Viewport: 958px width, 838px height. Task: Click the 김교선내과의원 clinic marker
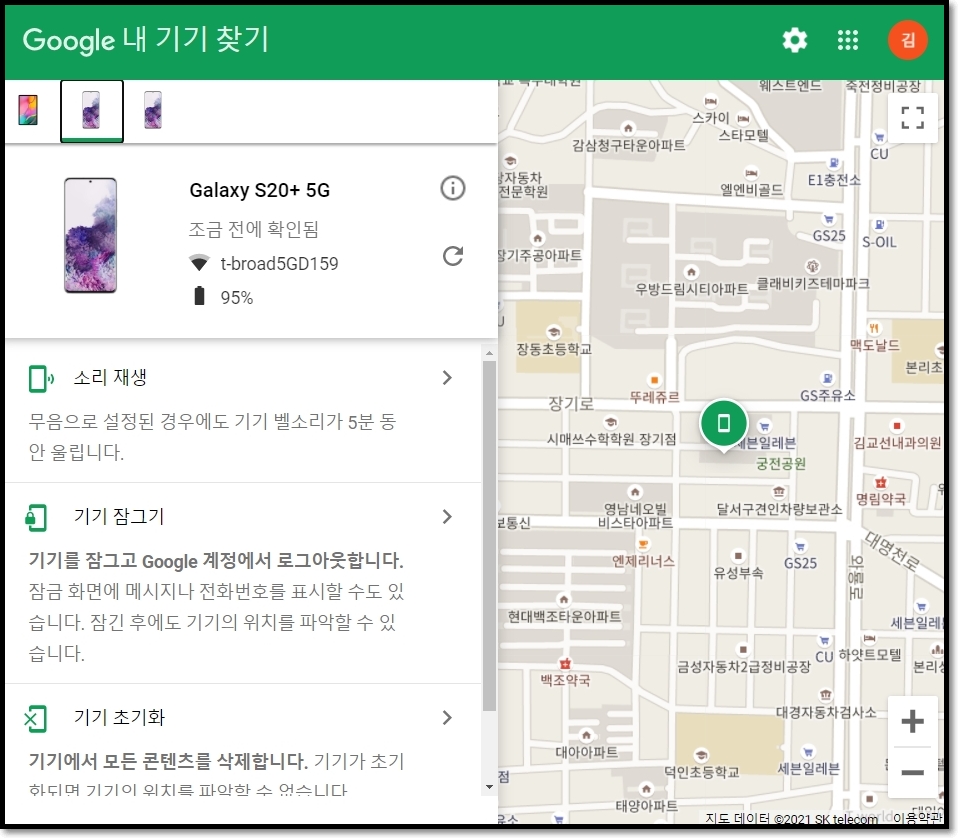(896, 425)
